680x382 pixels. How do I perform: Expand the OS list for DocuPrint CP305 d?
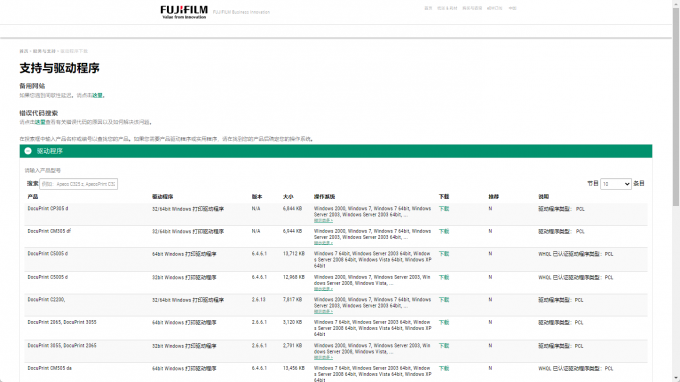pos(323,221)
